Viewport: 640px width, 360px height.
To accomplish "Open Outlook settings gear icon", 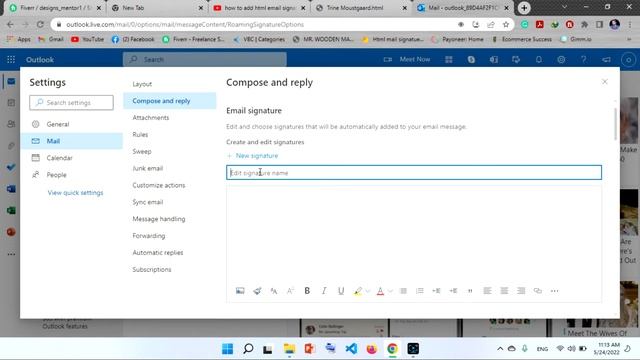I will (x=561, y=60).
